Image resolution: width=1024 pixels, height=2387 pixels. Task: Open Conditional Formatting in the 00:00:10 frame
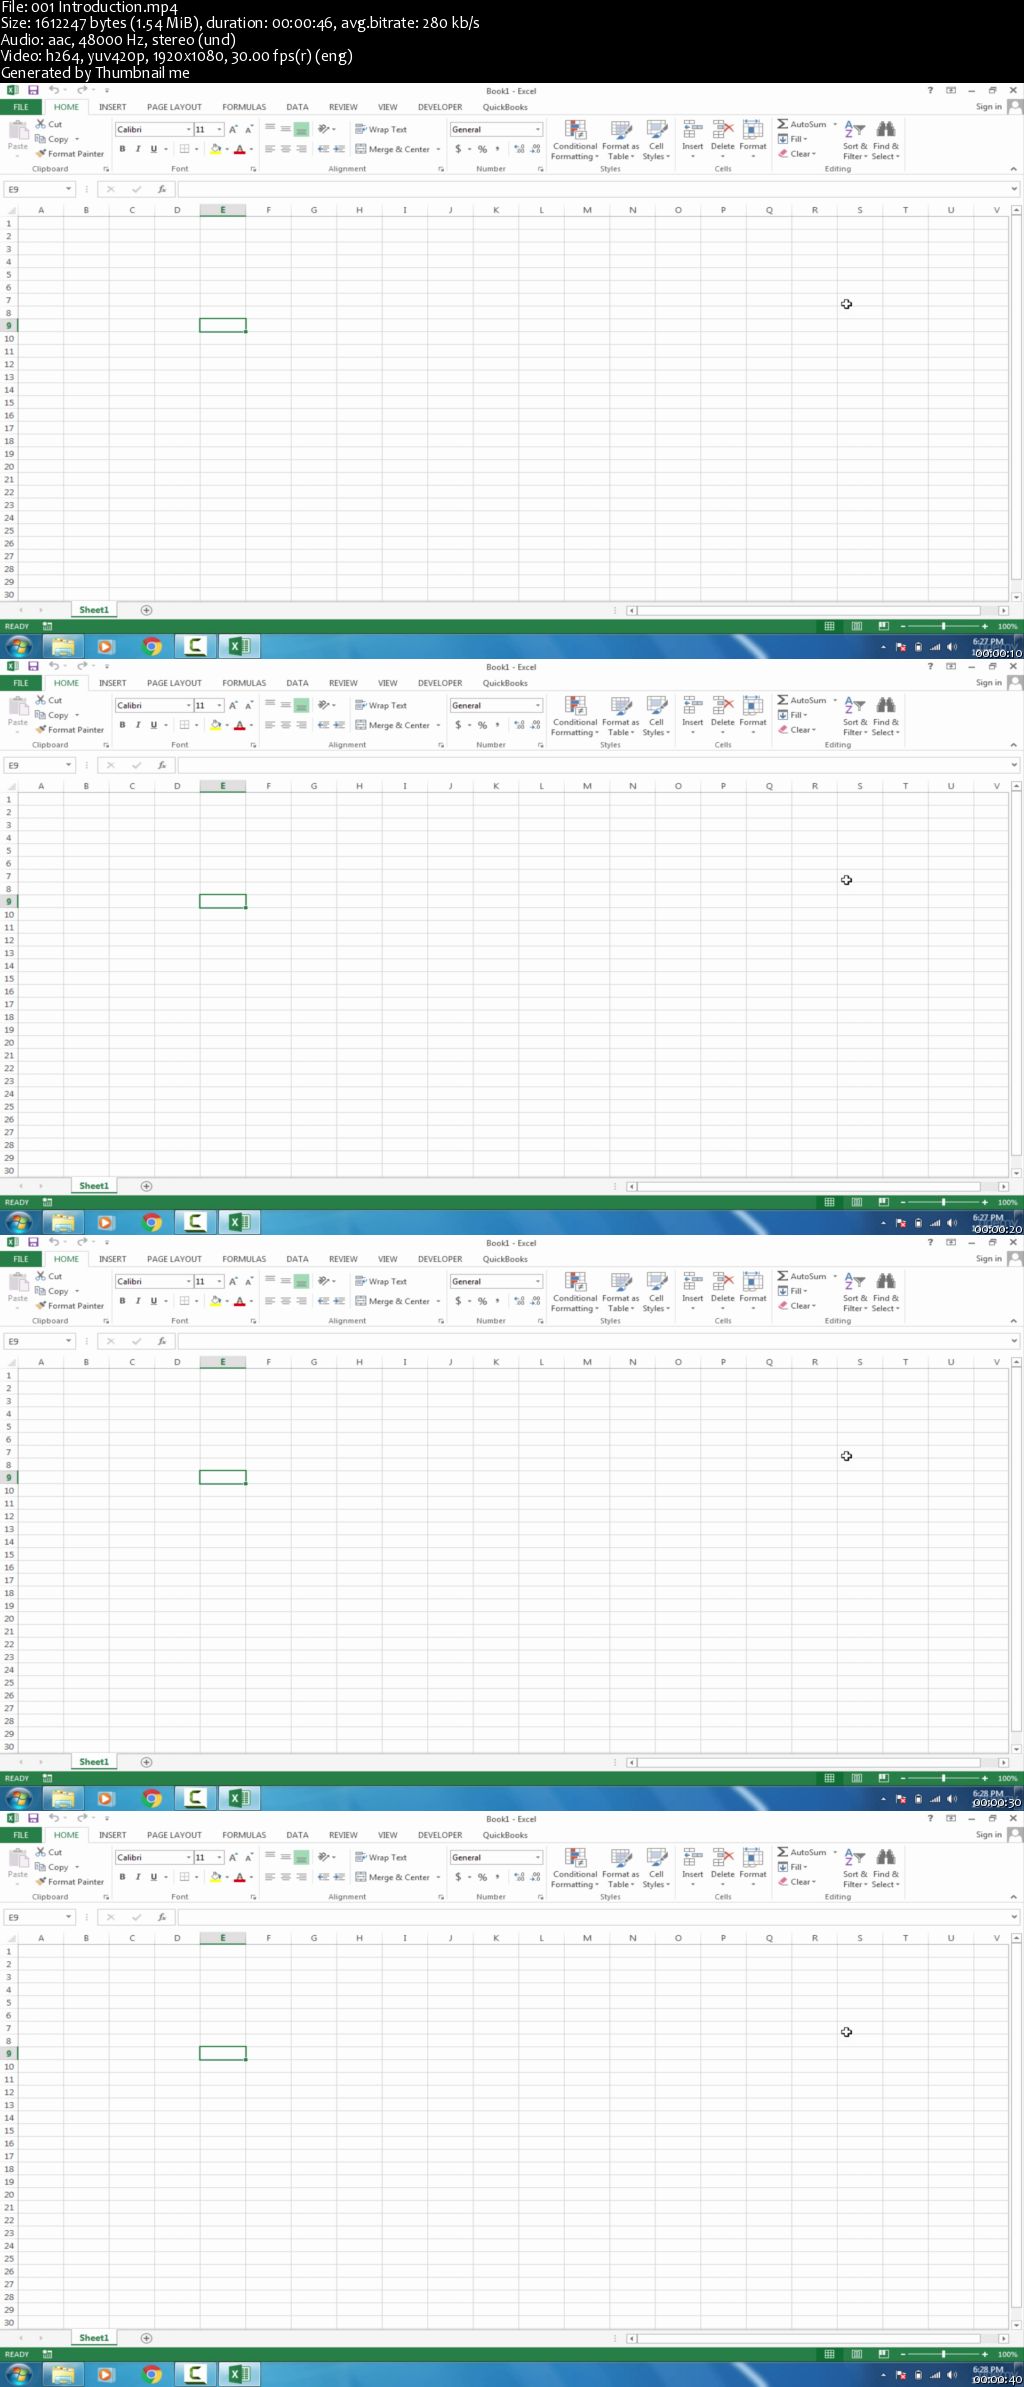pos(575,140)
